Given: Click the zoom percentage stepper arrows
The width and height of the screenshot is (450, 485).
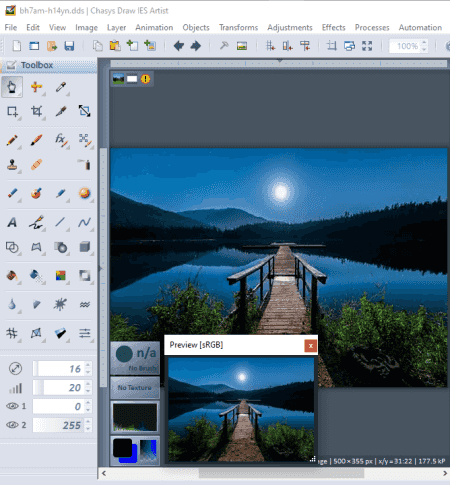Looking at the screenshot, I should tap(424, 46).
